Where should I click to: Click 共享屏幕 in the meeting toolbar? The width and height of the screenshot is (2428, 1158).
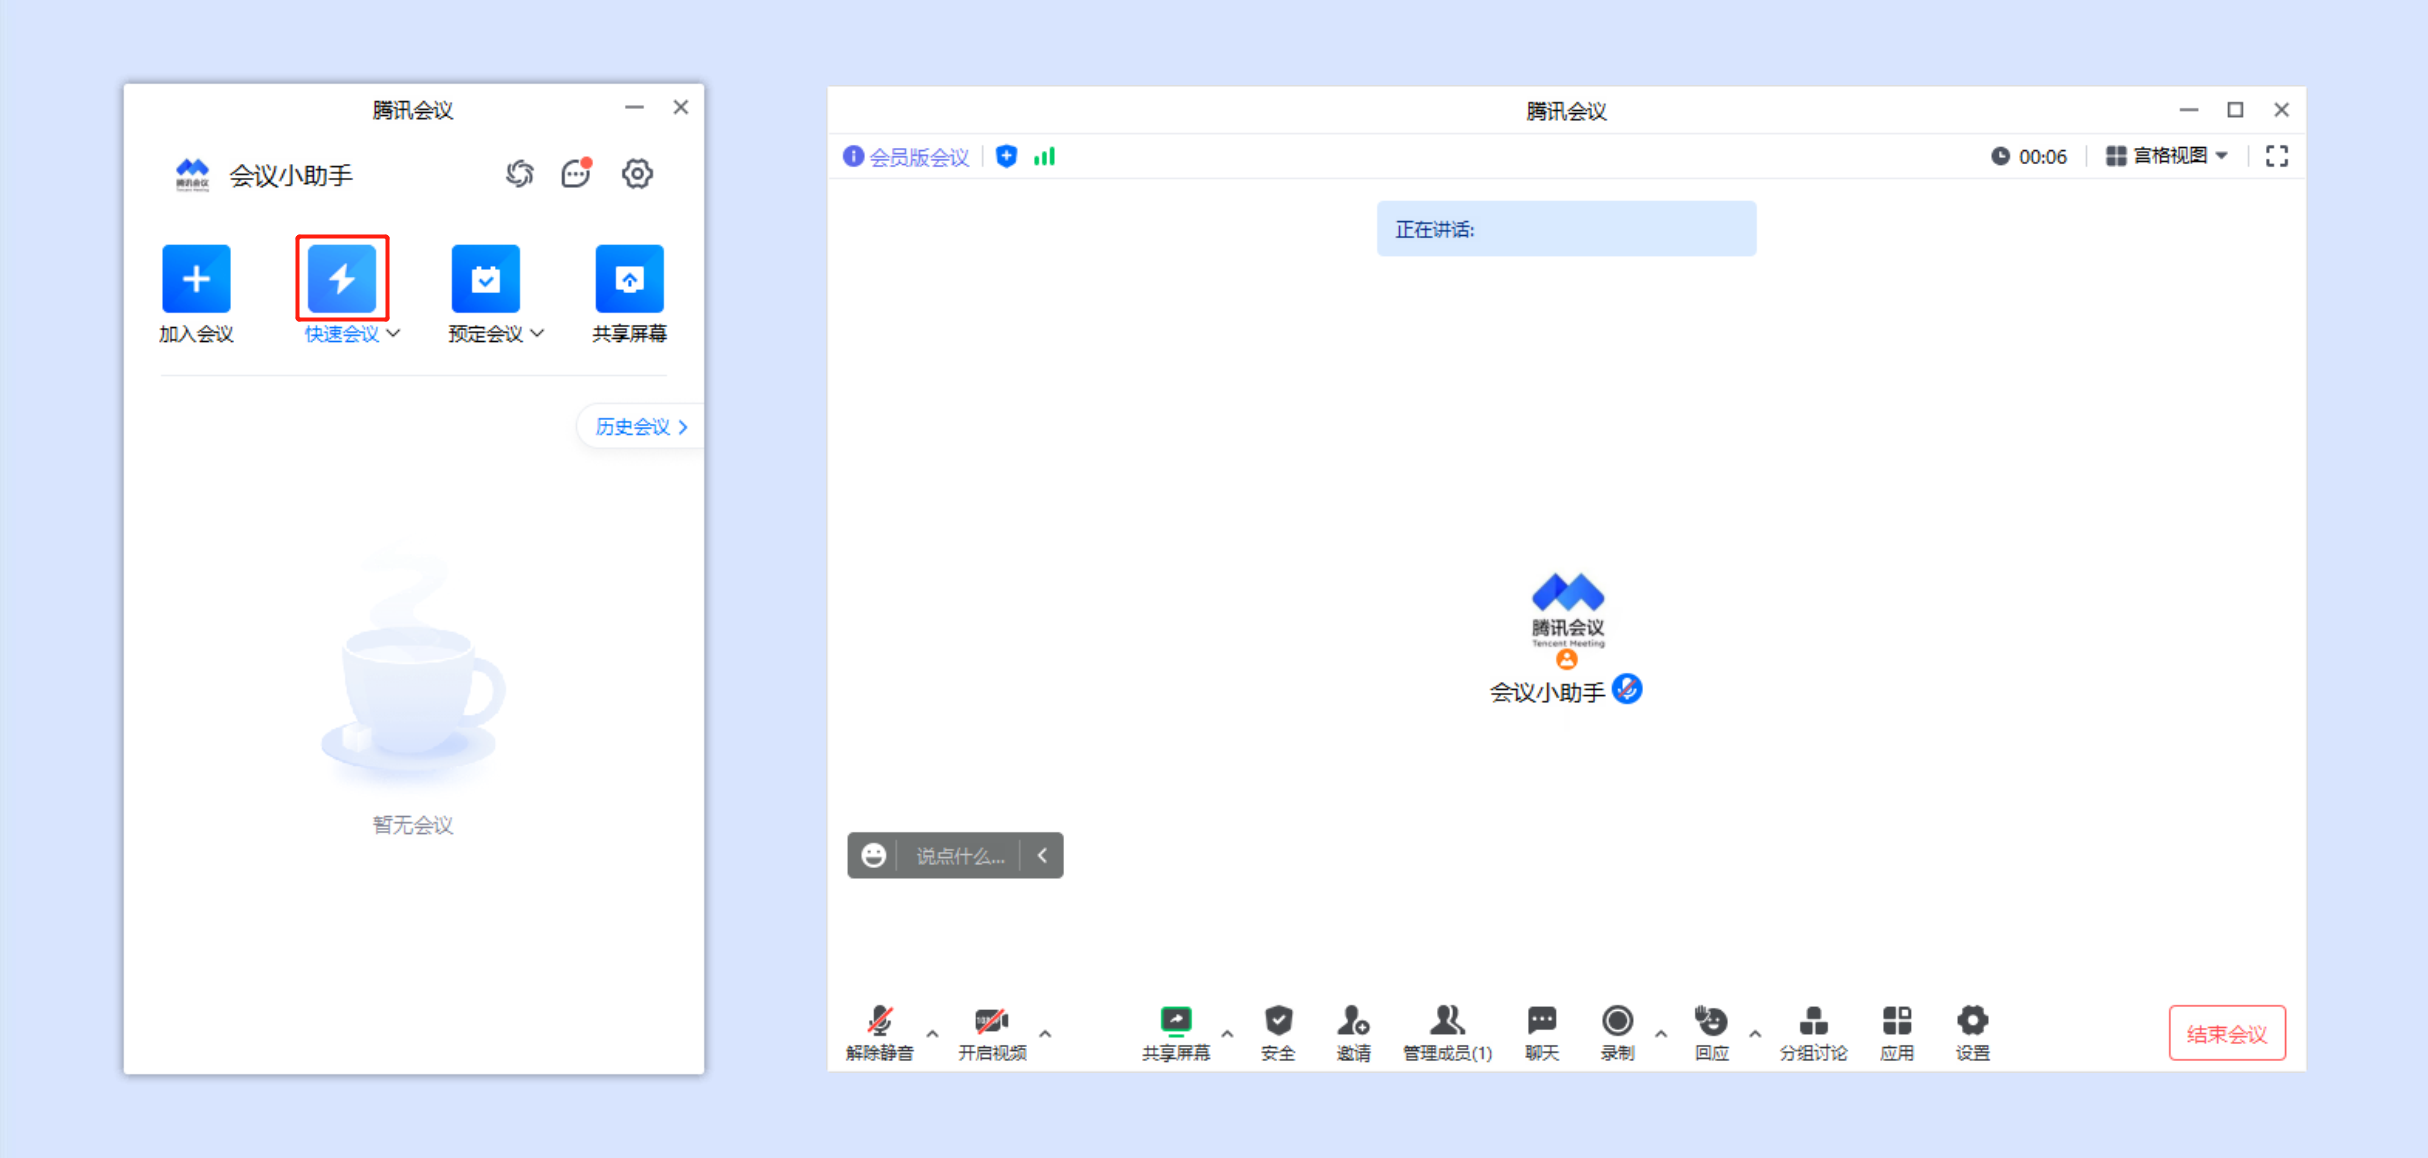tap(1176, 1033)
